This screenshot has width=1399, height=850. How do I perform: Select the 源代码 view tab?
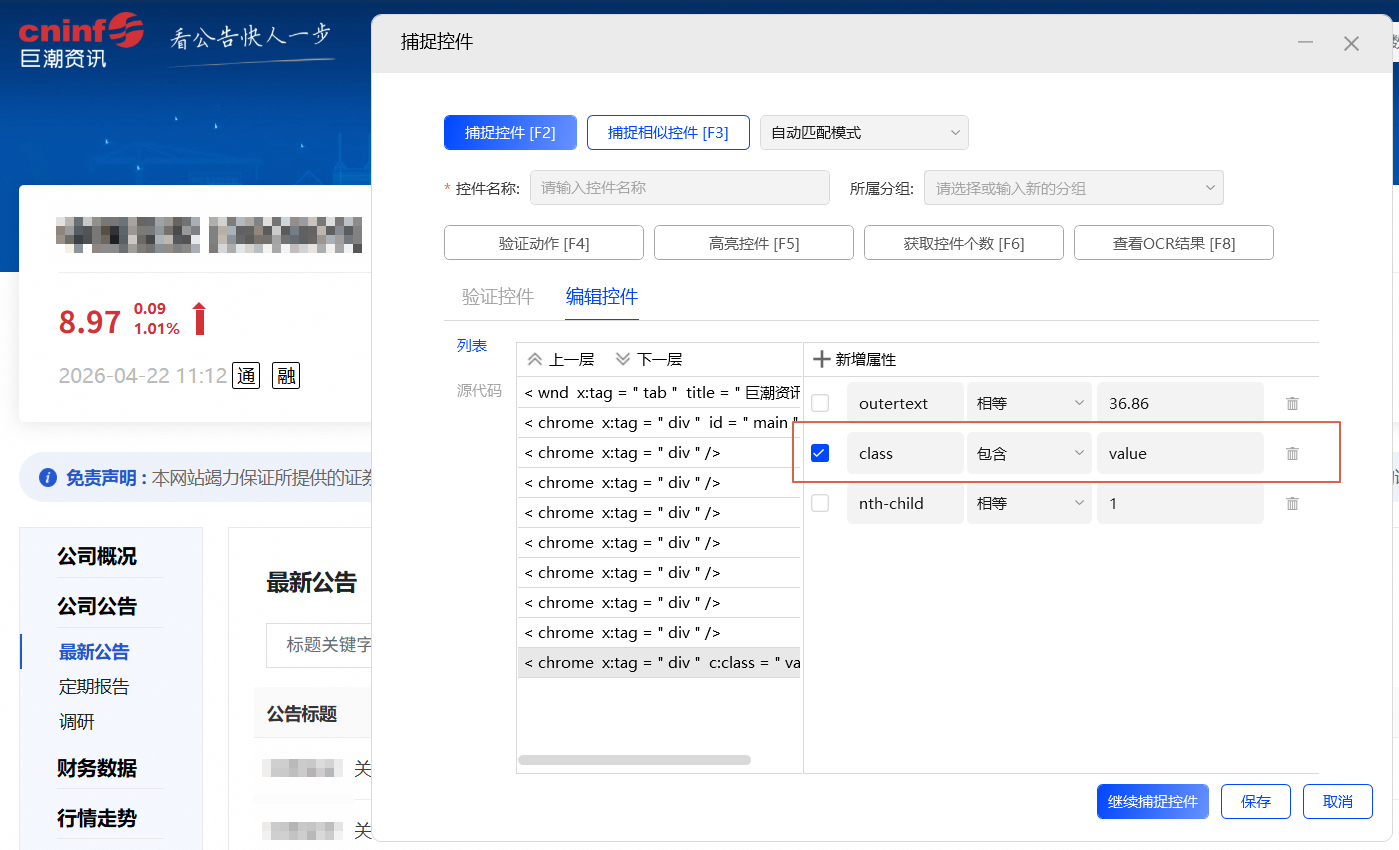[479, 391]
